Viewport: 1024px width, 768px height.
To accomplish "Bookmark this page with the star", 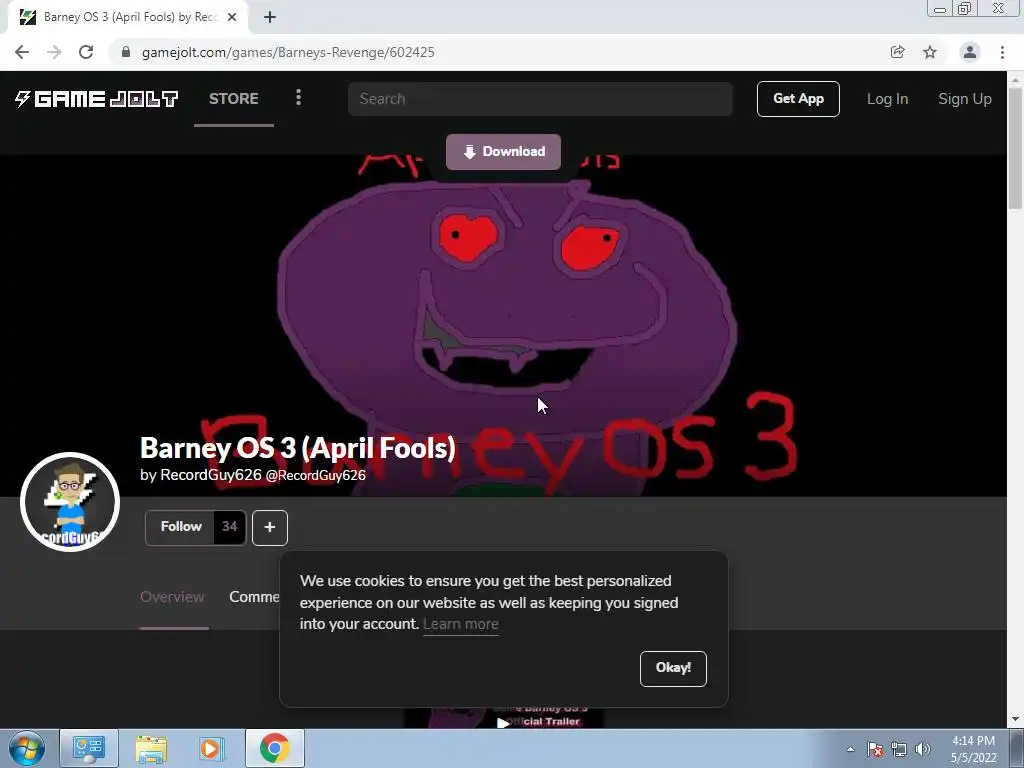I will [x=930, y=52].
